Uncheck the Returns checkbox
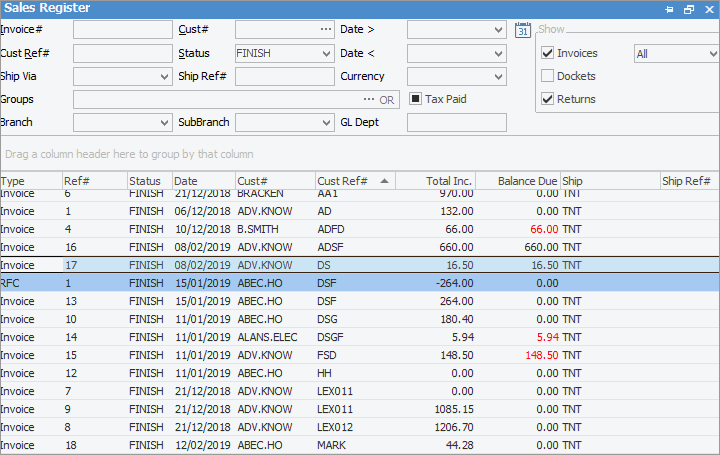 click(x=547, y=99)
